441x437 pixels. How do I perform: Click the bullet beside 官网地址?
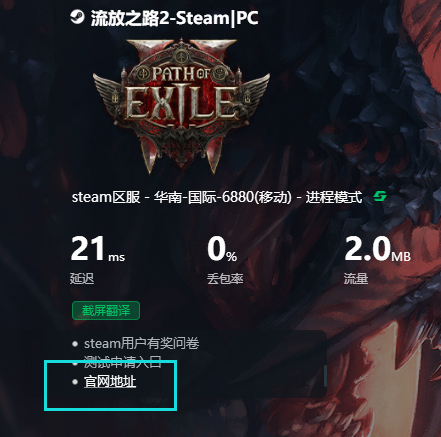click(x=75, y=382)
